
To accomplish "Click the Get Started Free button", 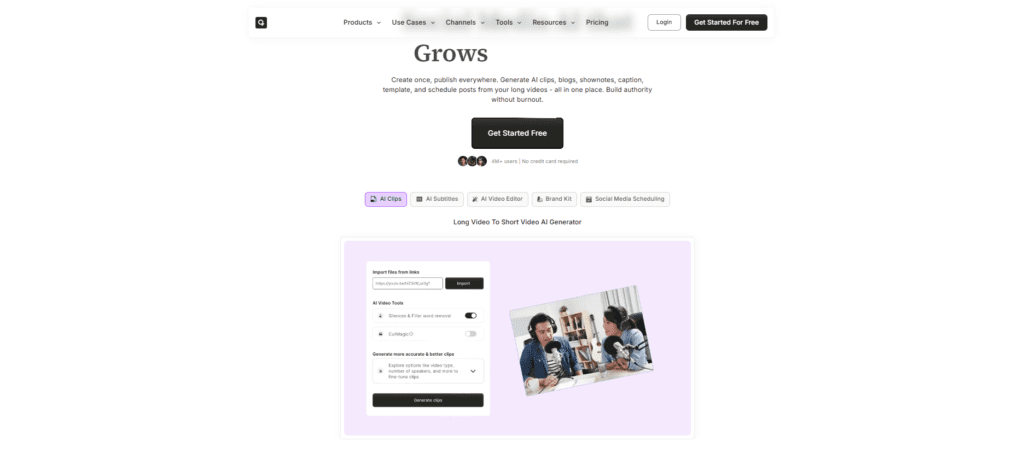I will click(x=517, y=133).
